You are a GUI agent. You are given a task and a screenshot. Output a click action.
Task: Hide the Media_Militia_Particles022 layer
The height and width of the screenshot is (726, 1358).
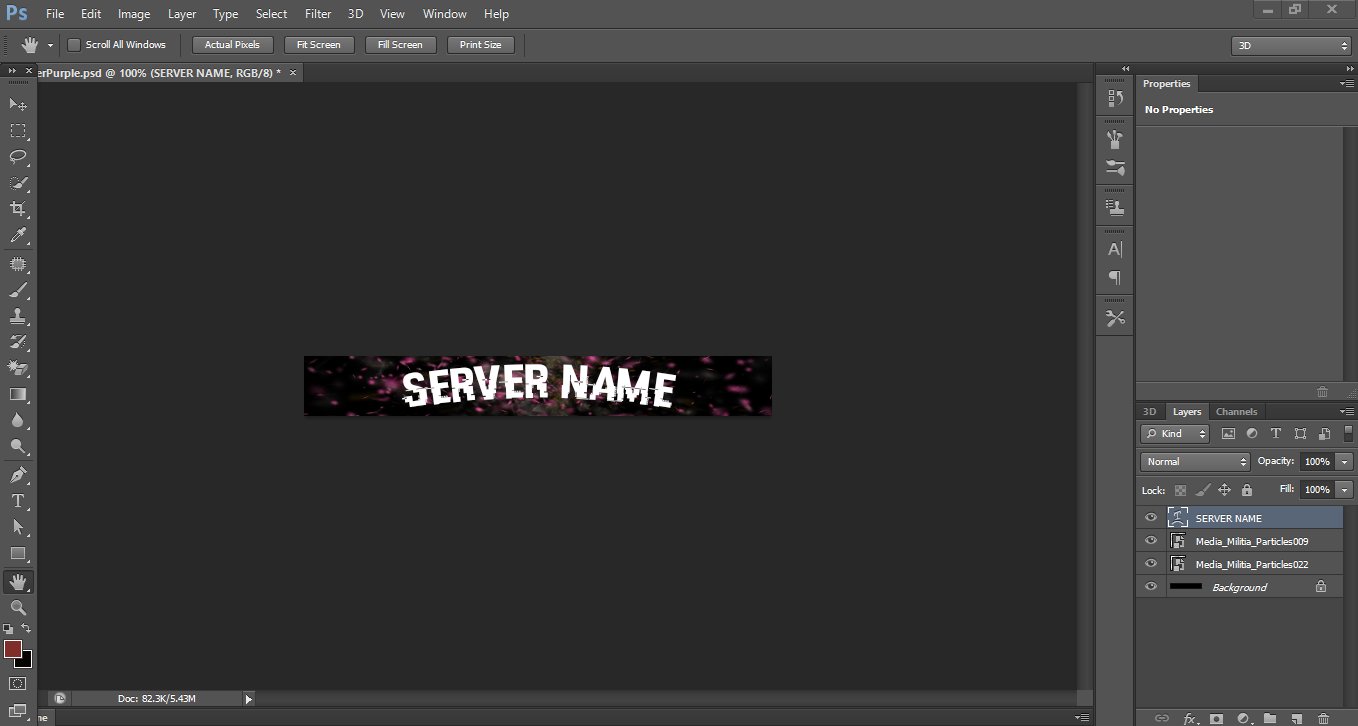click(1151, 564)
